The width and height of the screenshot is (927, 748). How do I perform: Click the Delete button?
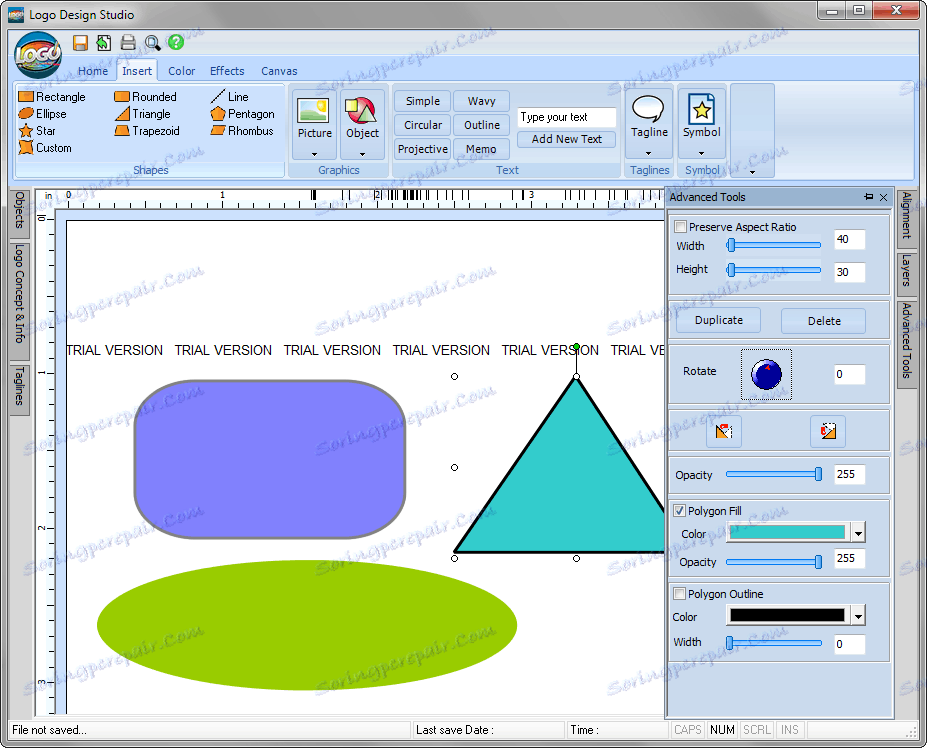(824, 320)
